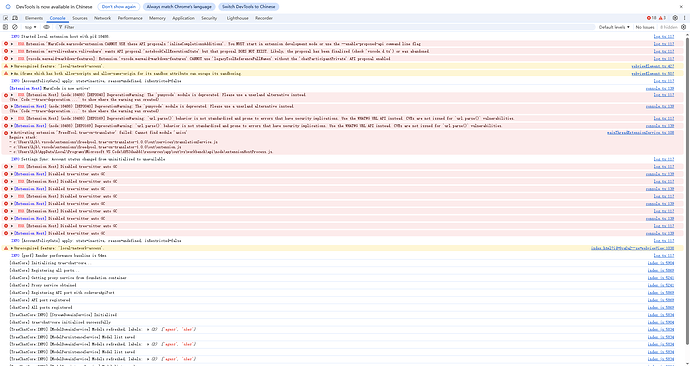690x366 pixels.
Task: Click Switch DevTools to Chinese
Action: [x=249, y=7]
